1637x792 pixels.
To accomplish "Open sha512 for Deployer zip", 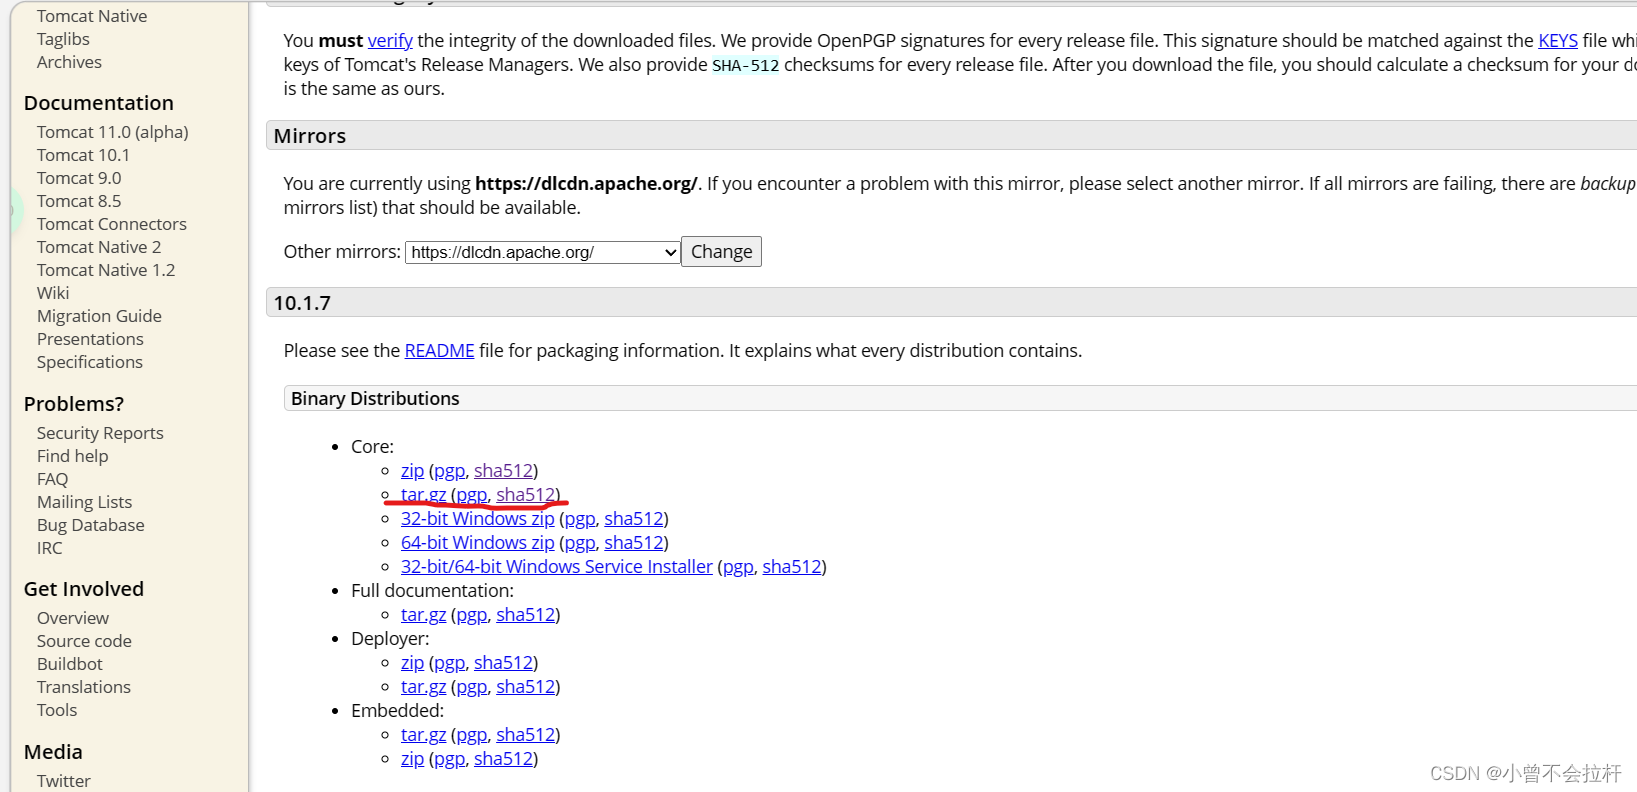I will tap(503, 663).
